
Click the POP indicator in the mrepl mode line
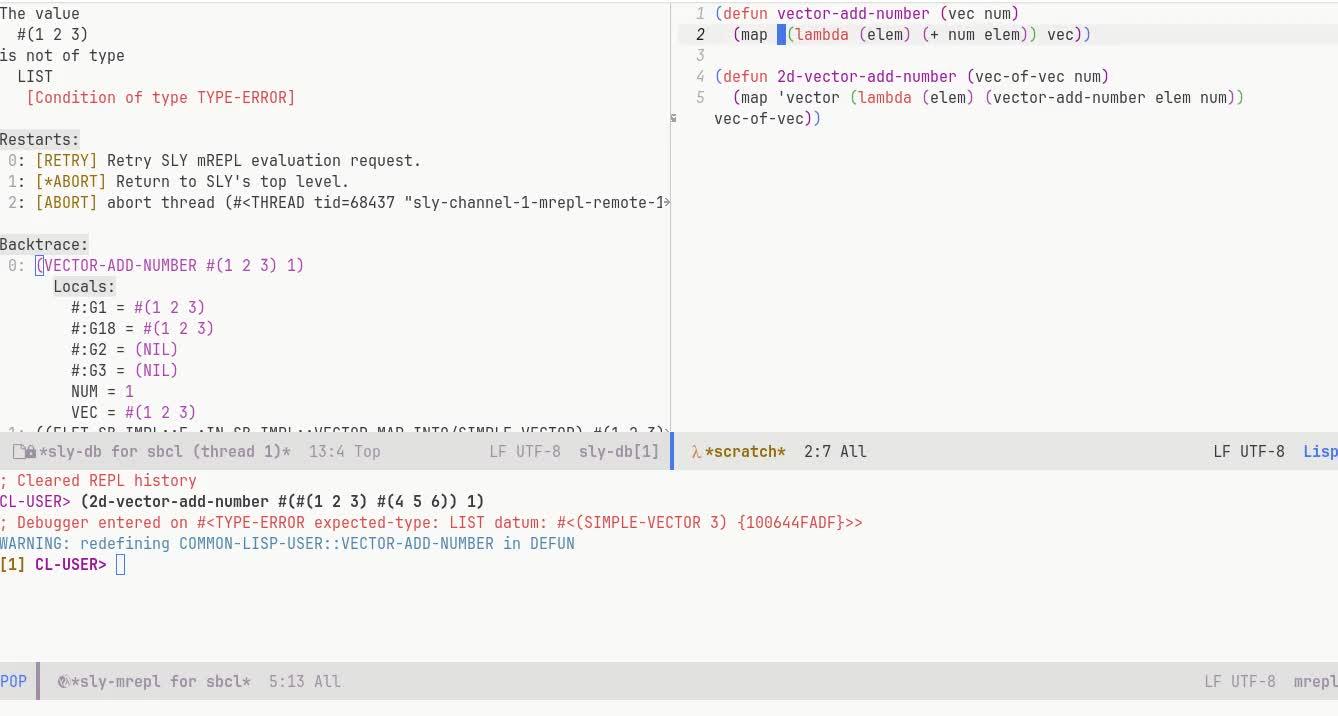click(x=13, y=681)
